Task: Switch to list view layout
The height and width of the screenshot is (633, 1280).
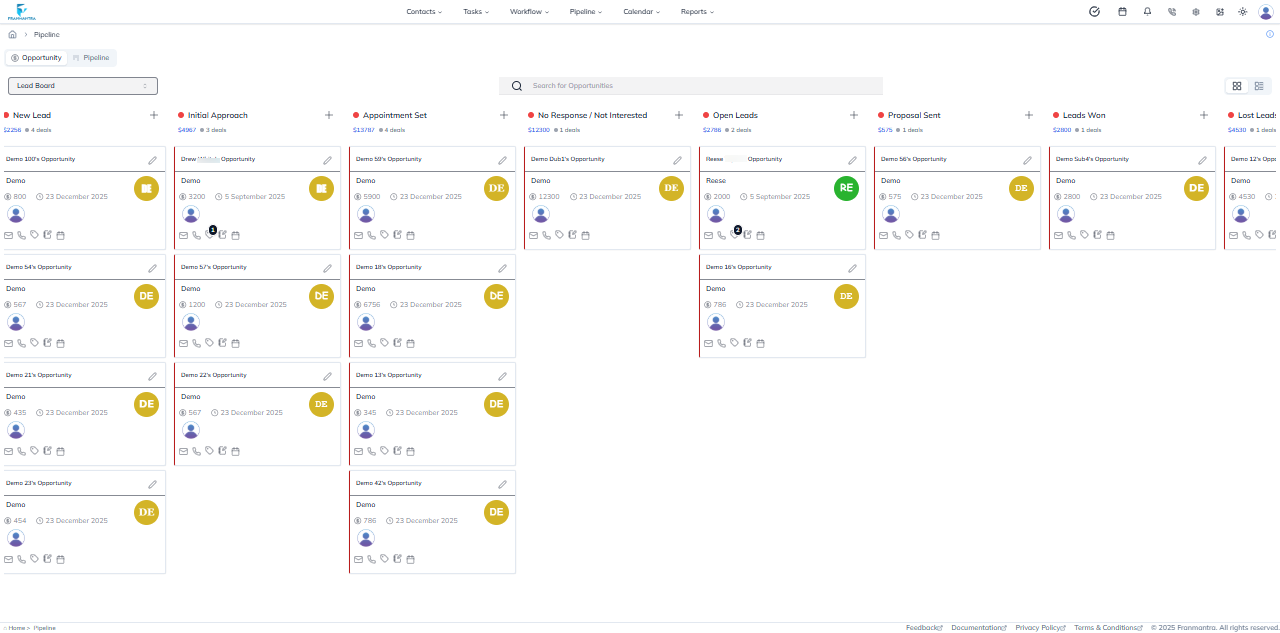Action: click(1259, 86)
